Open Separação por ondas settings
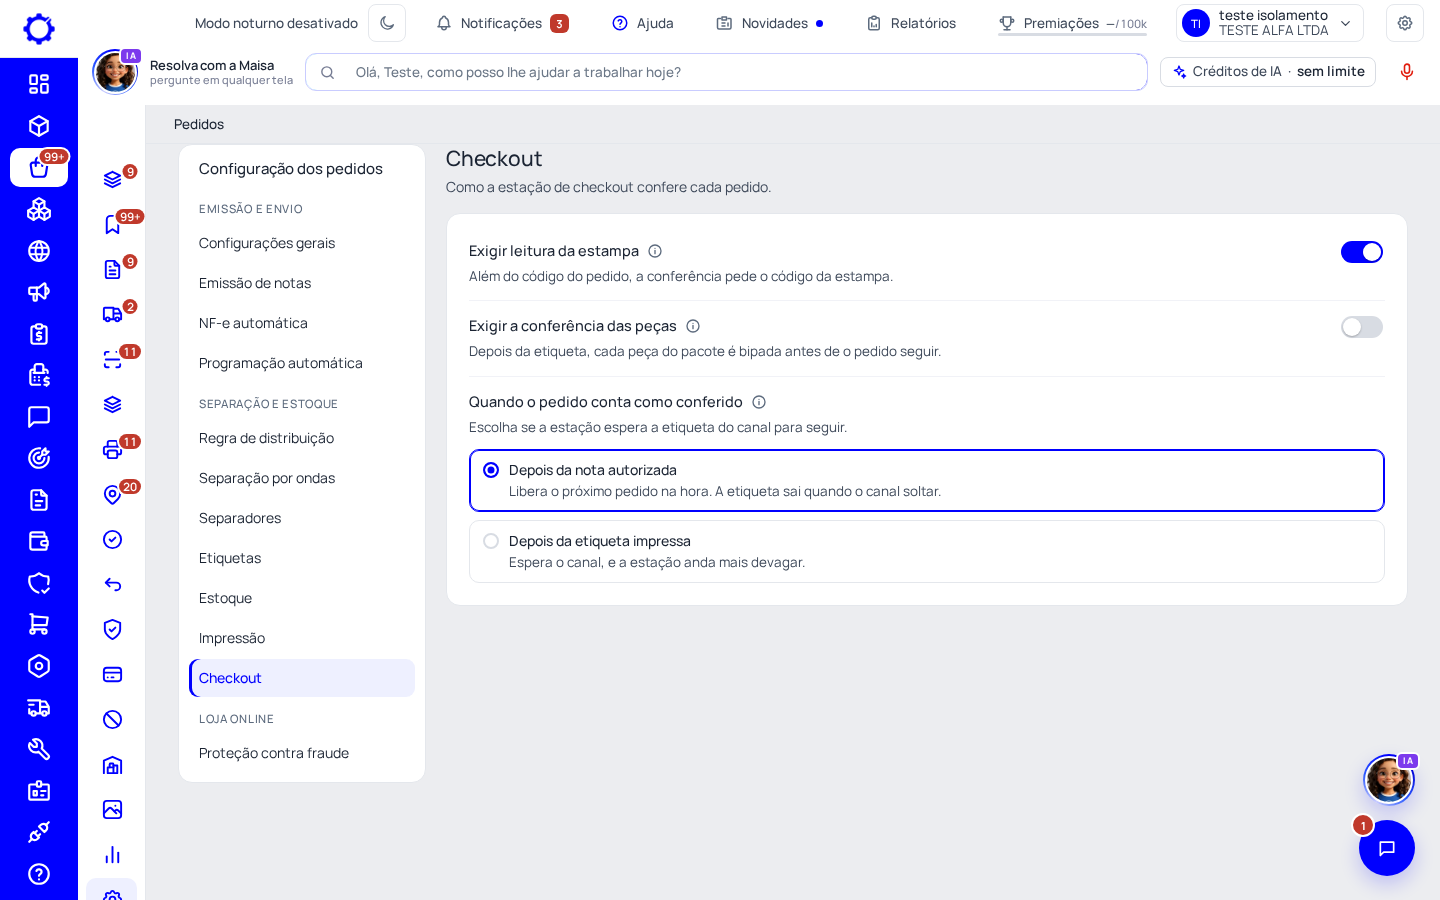The image size is (1440, 900). [302, 478]
